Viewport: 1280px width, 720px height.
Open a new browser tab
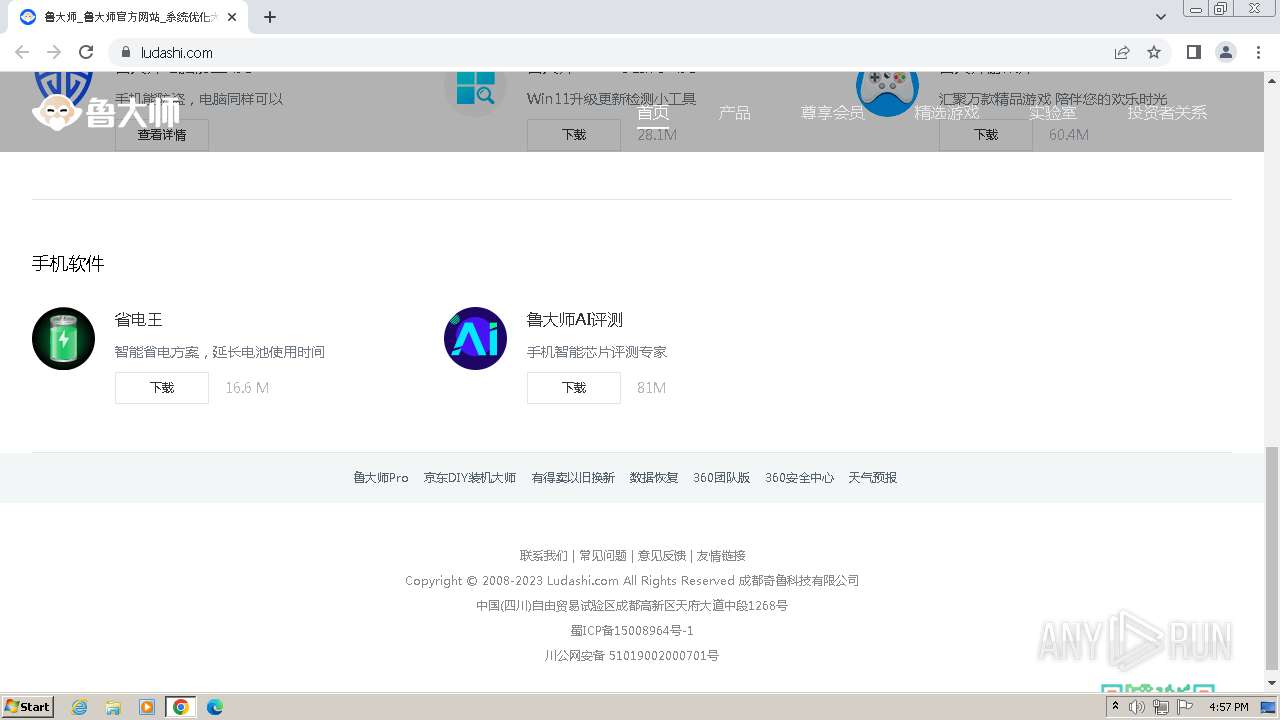[270, 17]
